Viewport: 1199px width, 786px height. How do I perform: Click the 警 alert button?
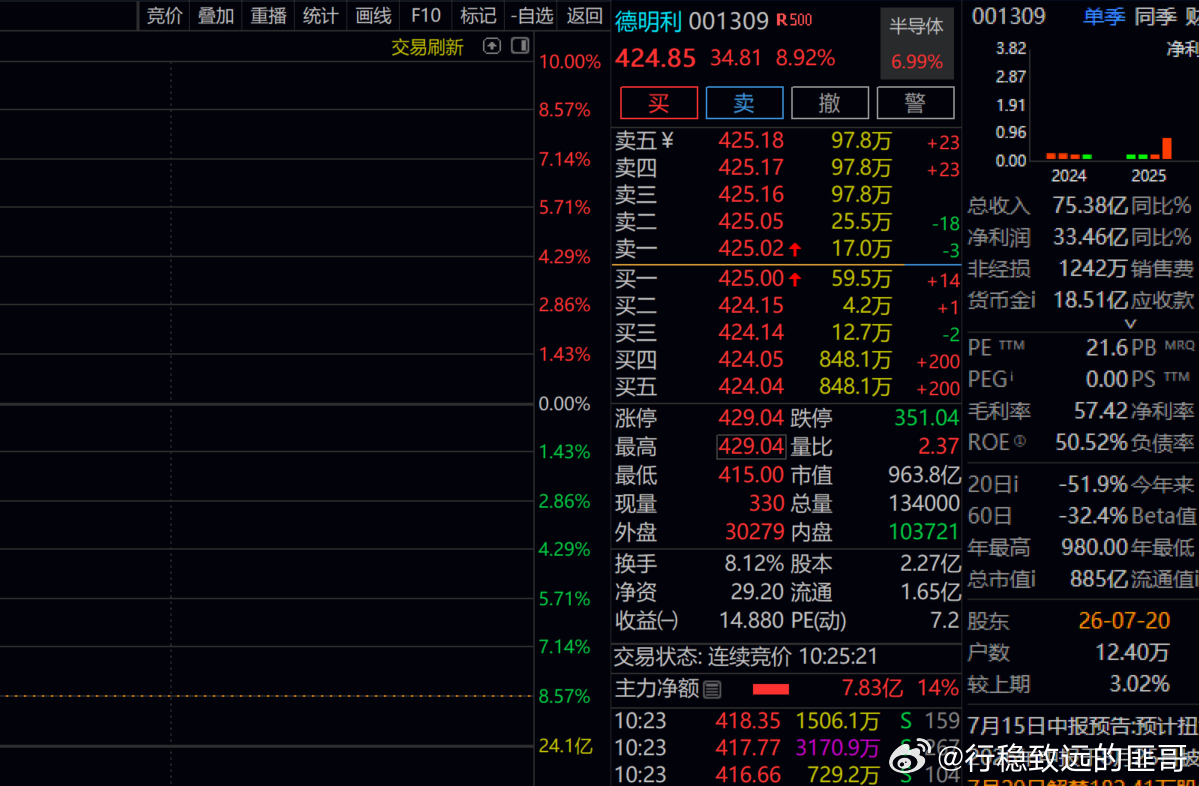pos(915,102)
